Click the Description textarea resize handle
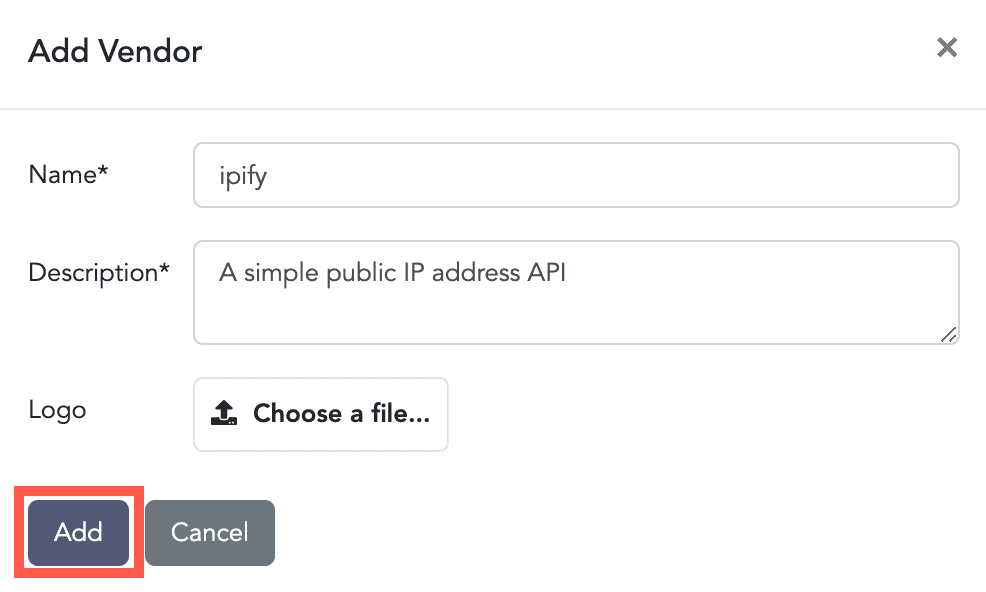Screen dimensions: 986x592 pyautogui.click(x=948, y=335)
